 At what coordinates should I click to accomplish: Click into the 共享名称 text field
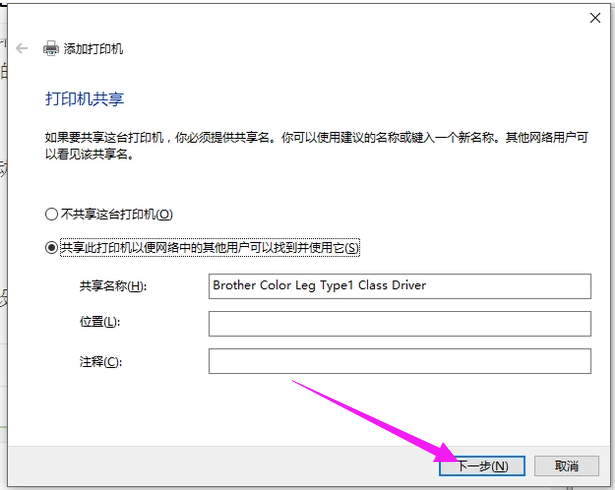point(395,286)
